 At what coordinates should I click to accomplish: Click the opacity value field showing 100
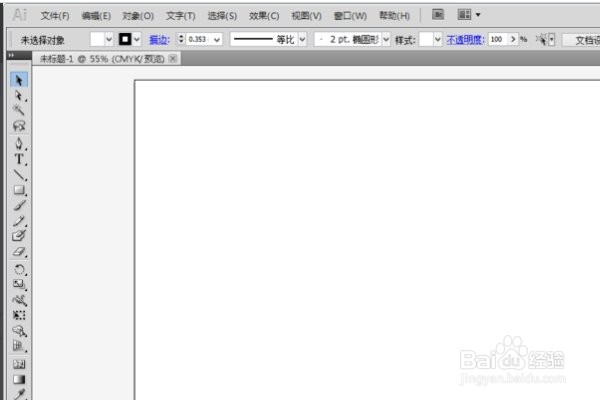(497, 39)
